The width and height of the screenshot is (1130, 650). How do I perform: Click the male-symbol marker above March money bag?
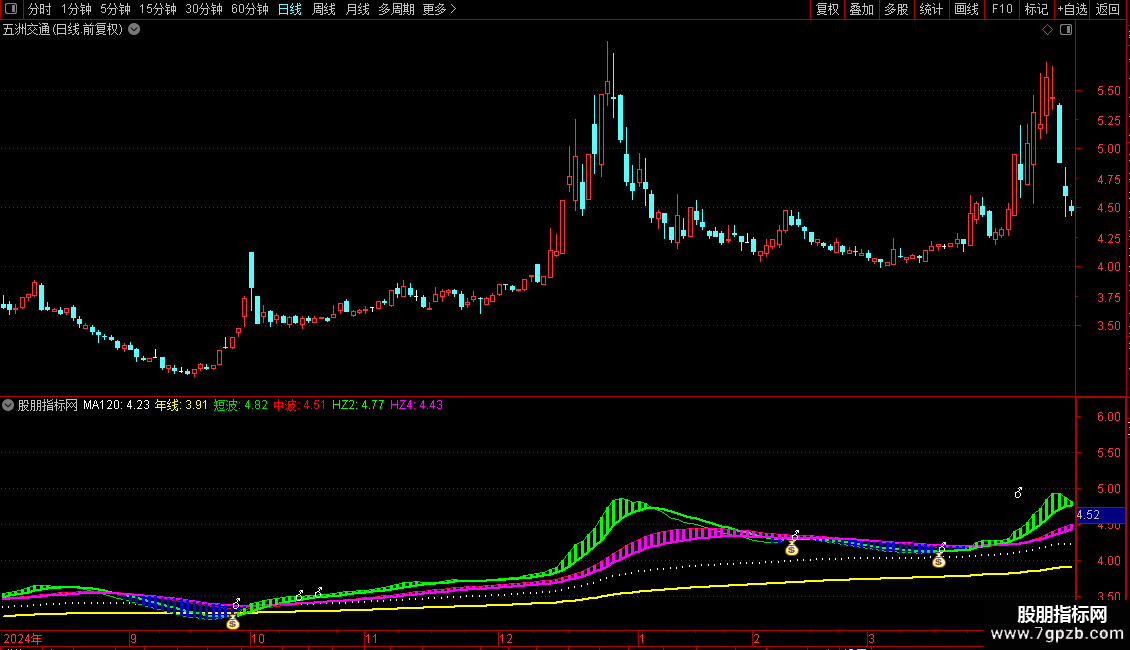click(x=942, y=548)
